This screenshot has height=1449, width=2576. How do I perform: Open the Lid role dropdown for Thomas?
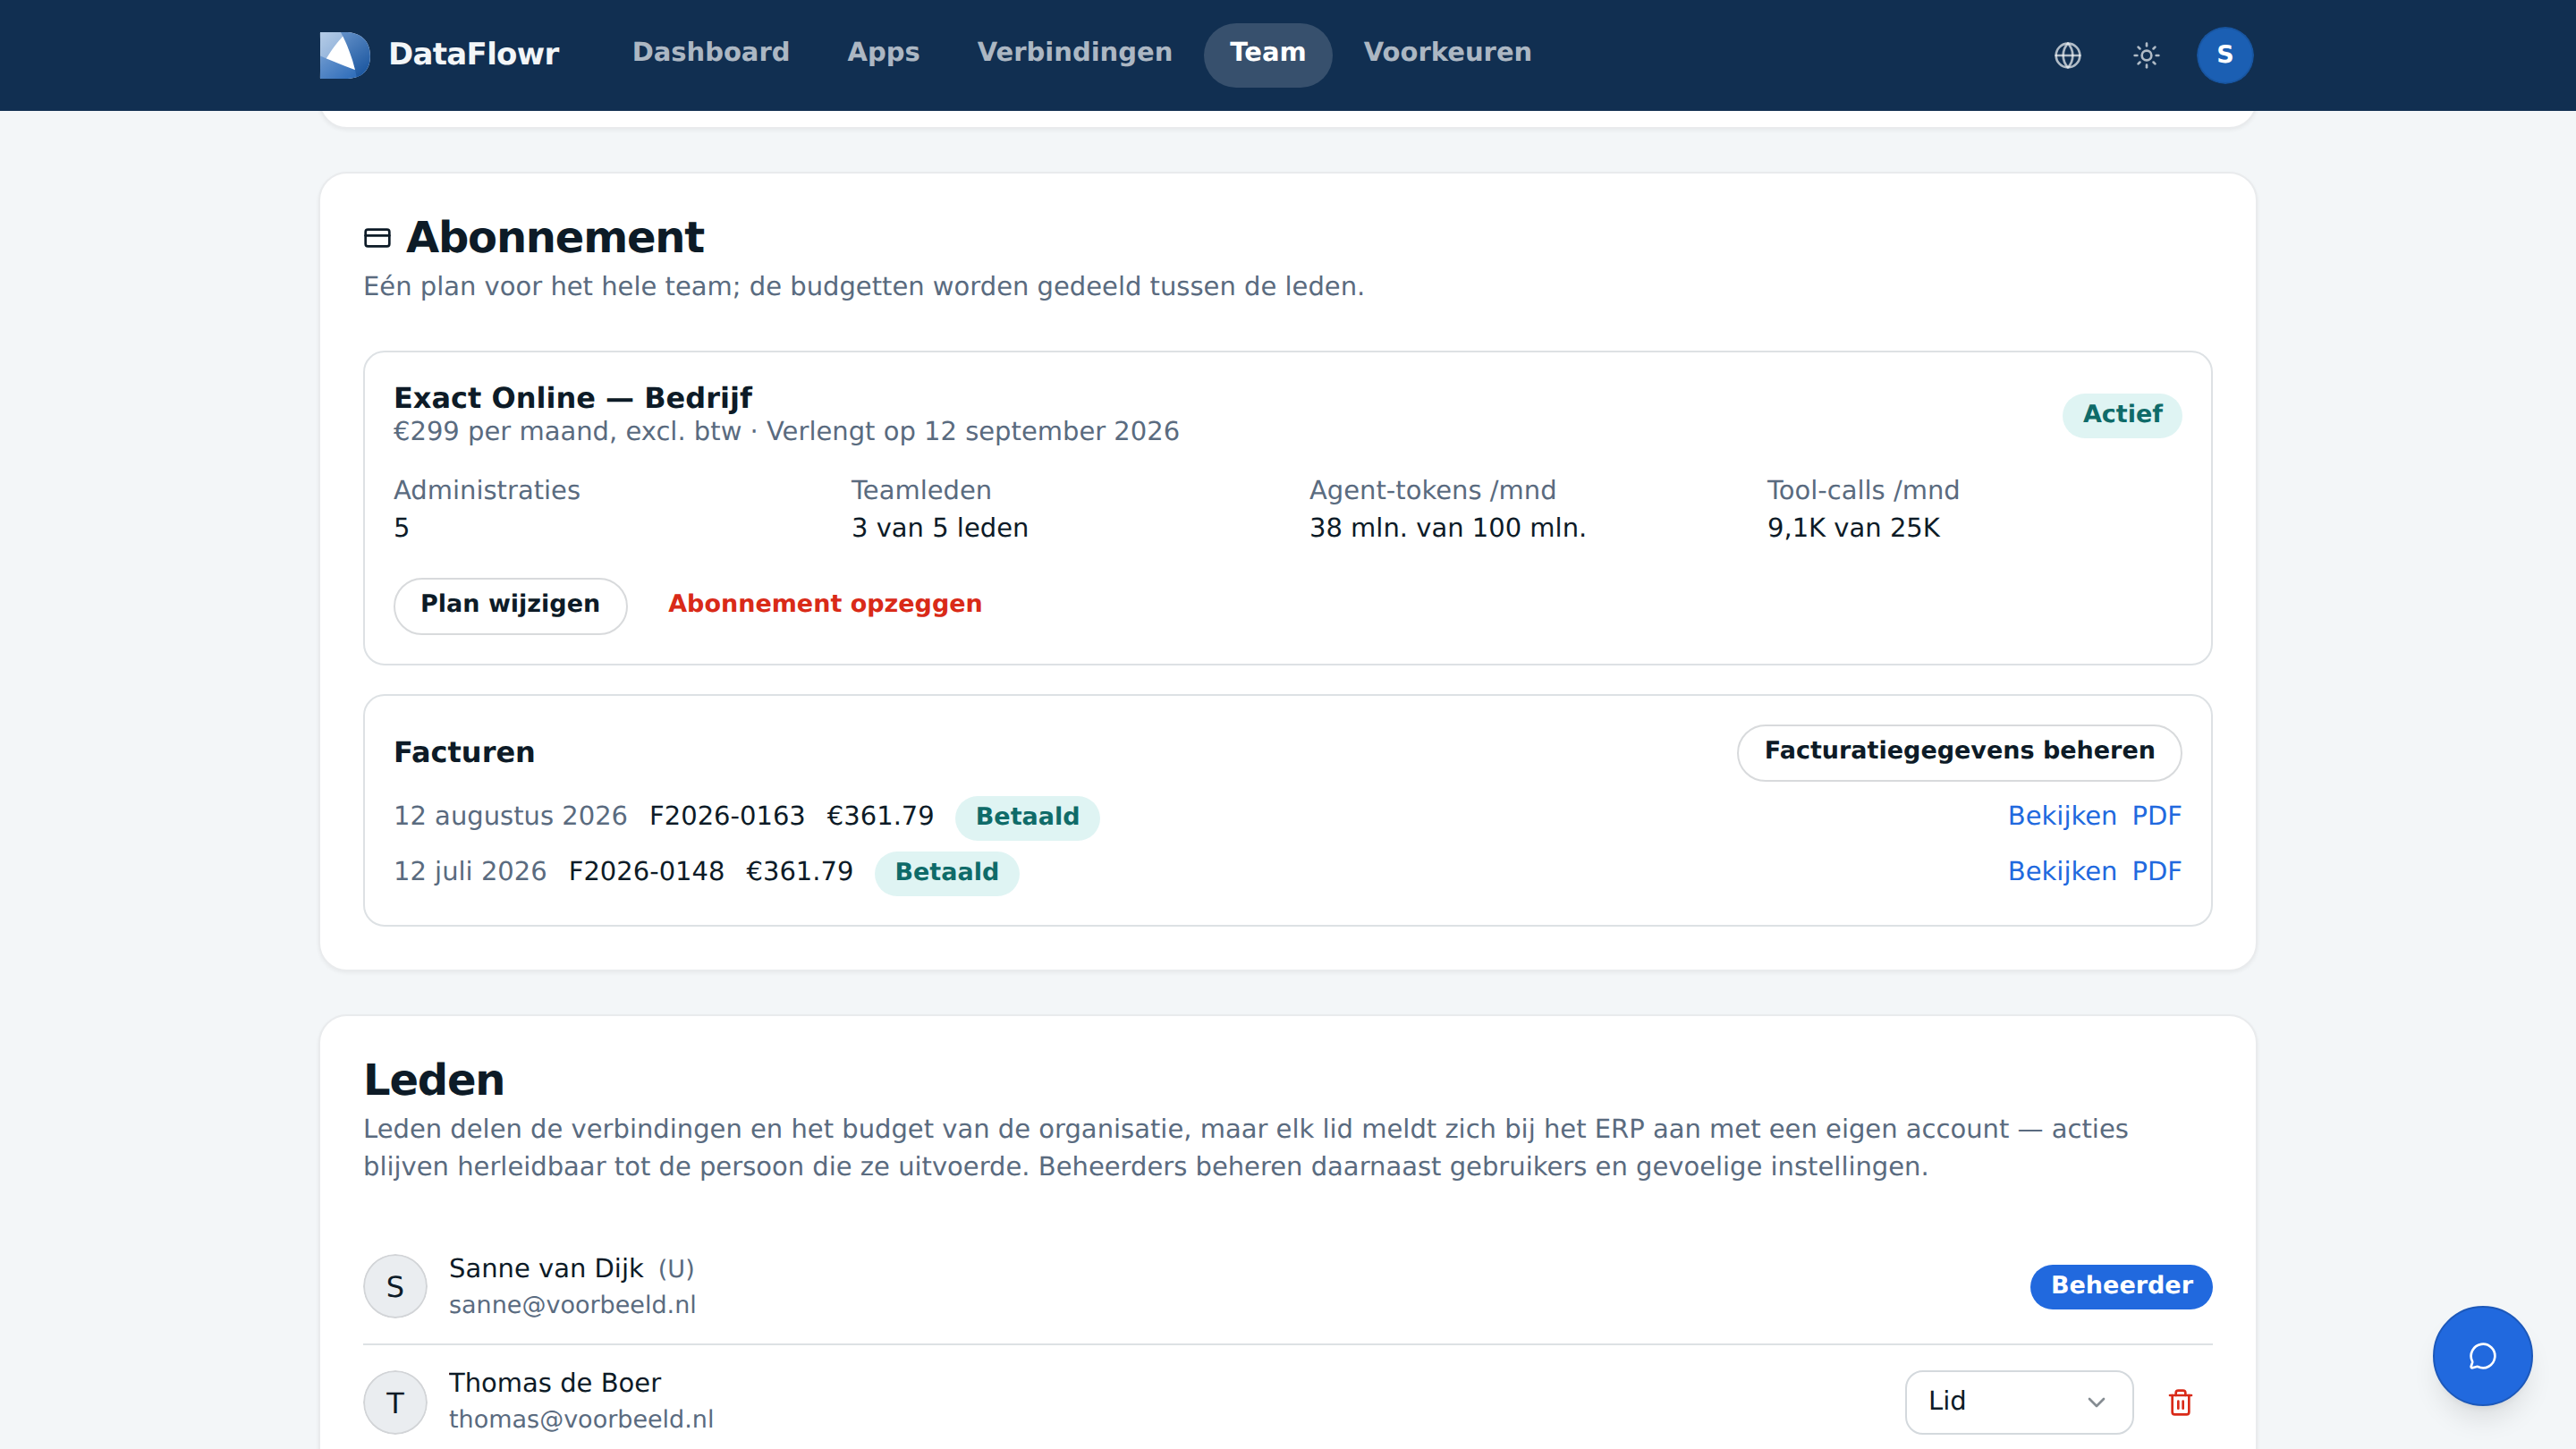point(2018,1402)
